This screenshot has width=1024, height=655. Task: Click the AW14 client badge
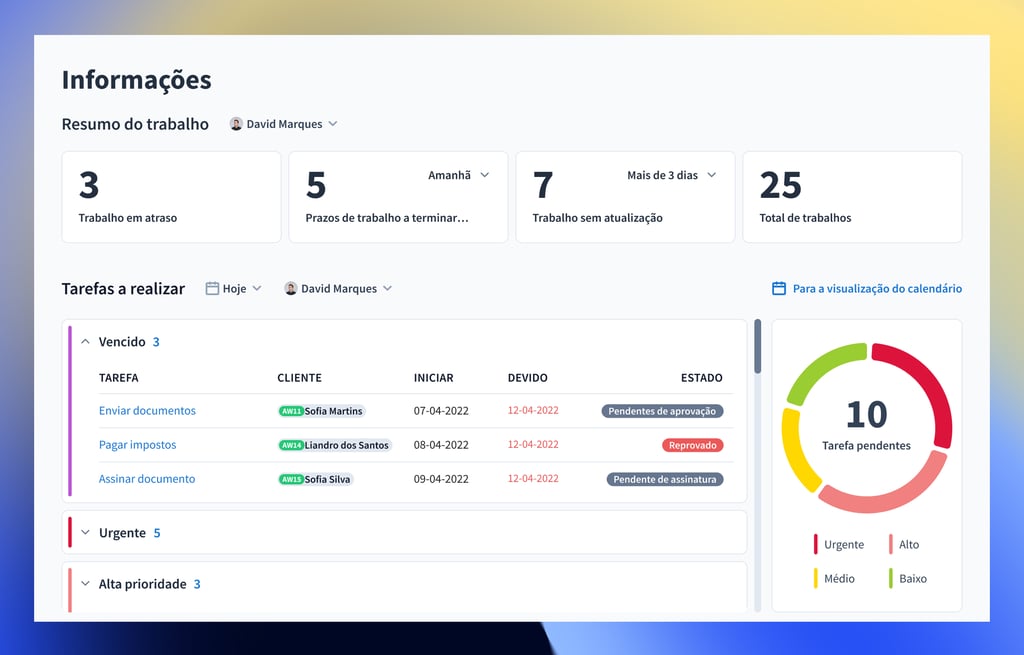tap(291, 445)
